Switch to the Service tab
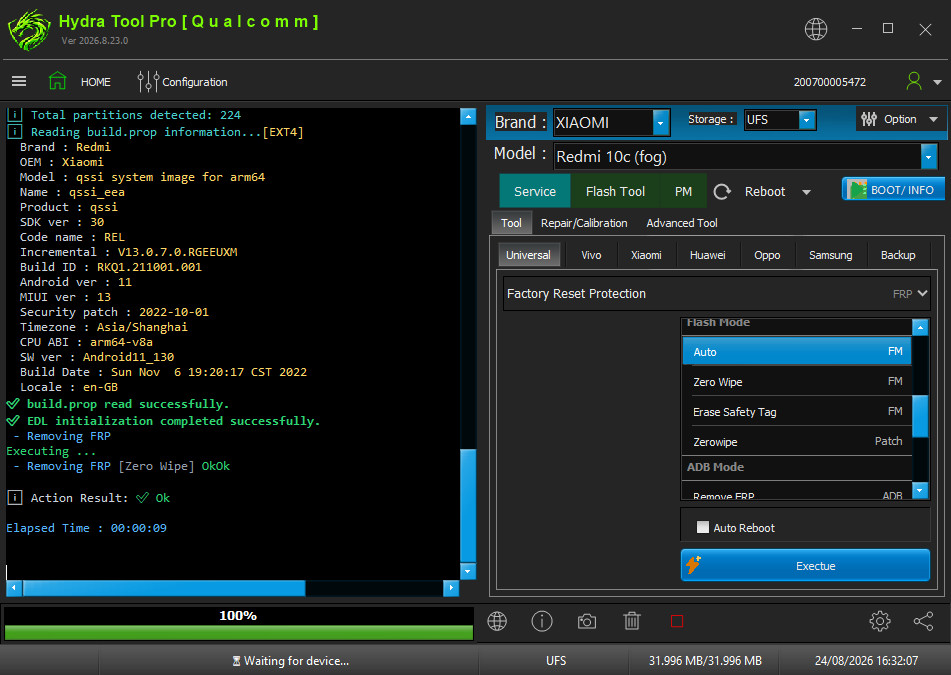This screenshot has height=675, width=951. point(535,192)
